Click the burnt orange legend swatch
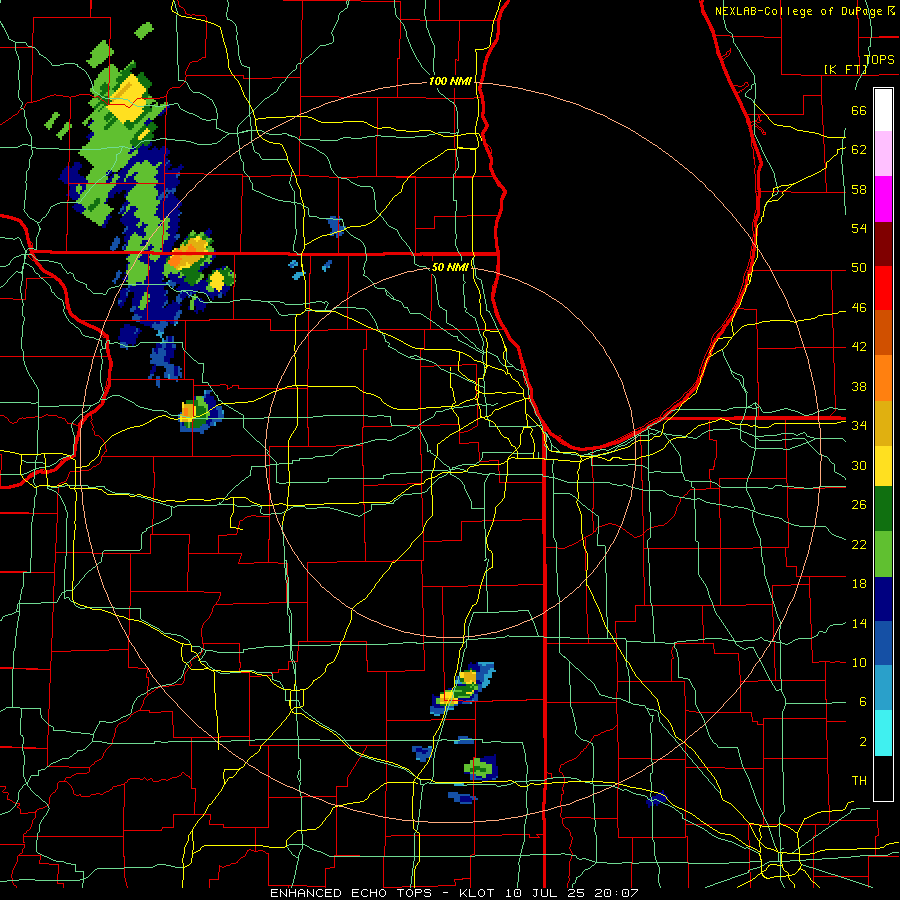The height and width of the screenshot is (900, 900). (x=883, y=333)
